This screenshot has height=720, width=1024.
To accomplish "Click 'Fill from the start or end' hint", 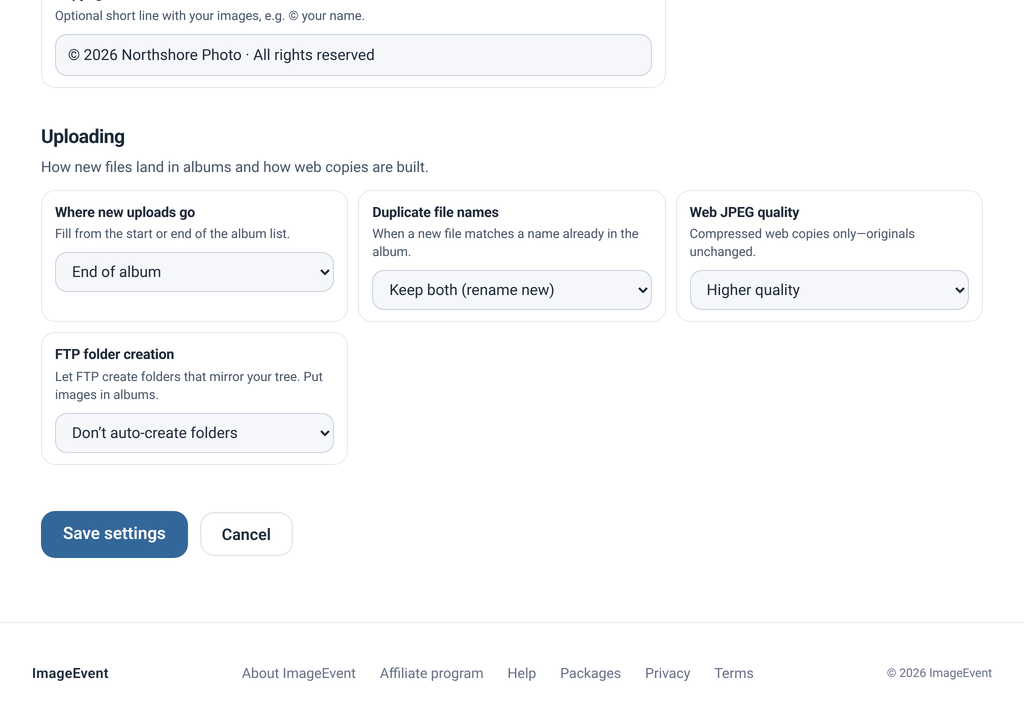I will click(x=172, y=234).
